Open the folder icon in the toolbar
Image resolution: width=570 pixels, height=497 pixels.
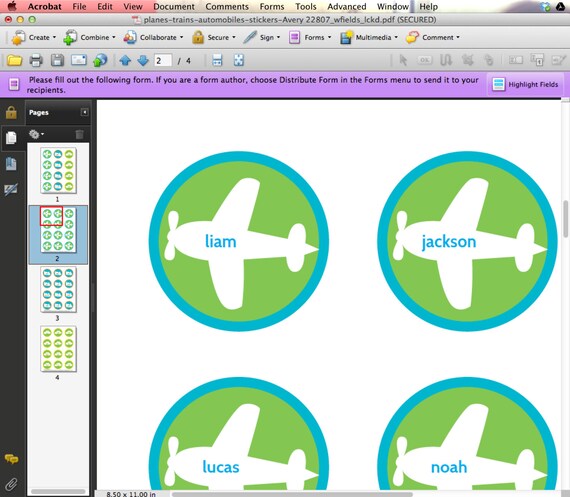point(15,60)
